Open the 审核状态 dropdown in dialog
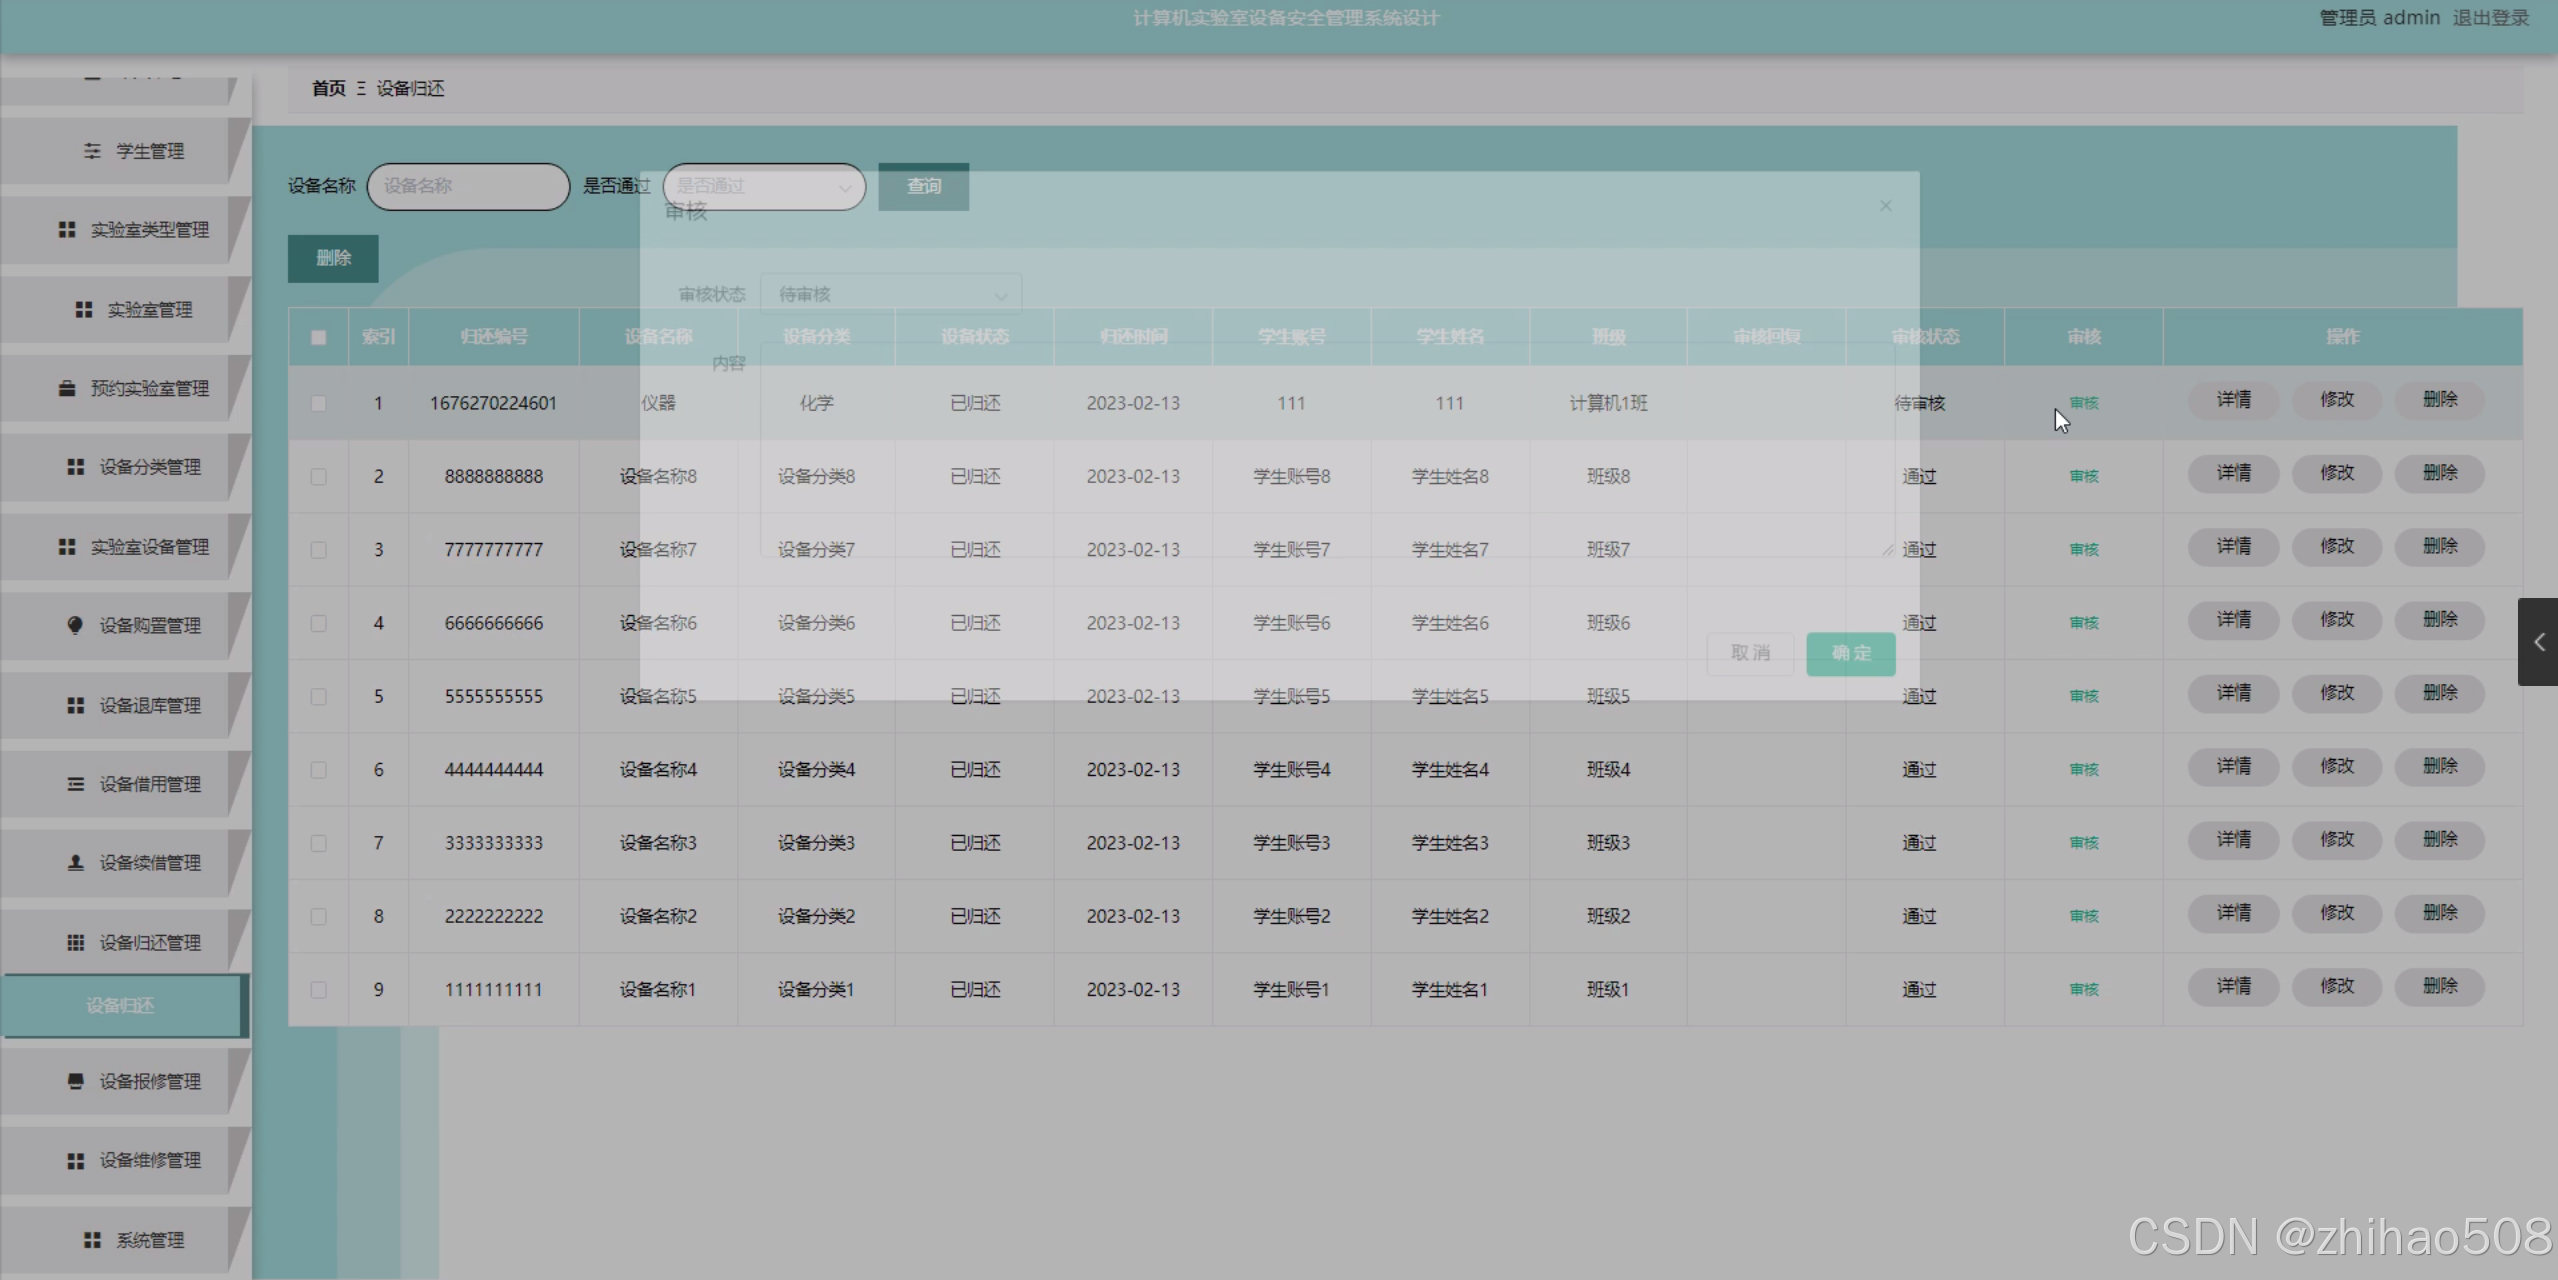 coord(890,294)
